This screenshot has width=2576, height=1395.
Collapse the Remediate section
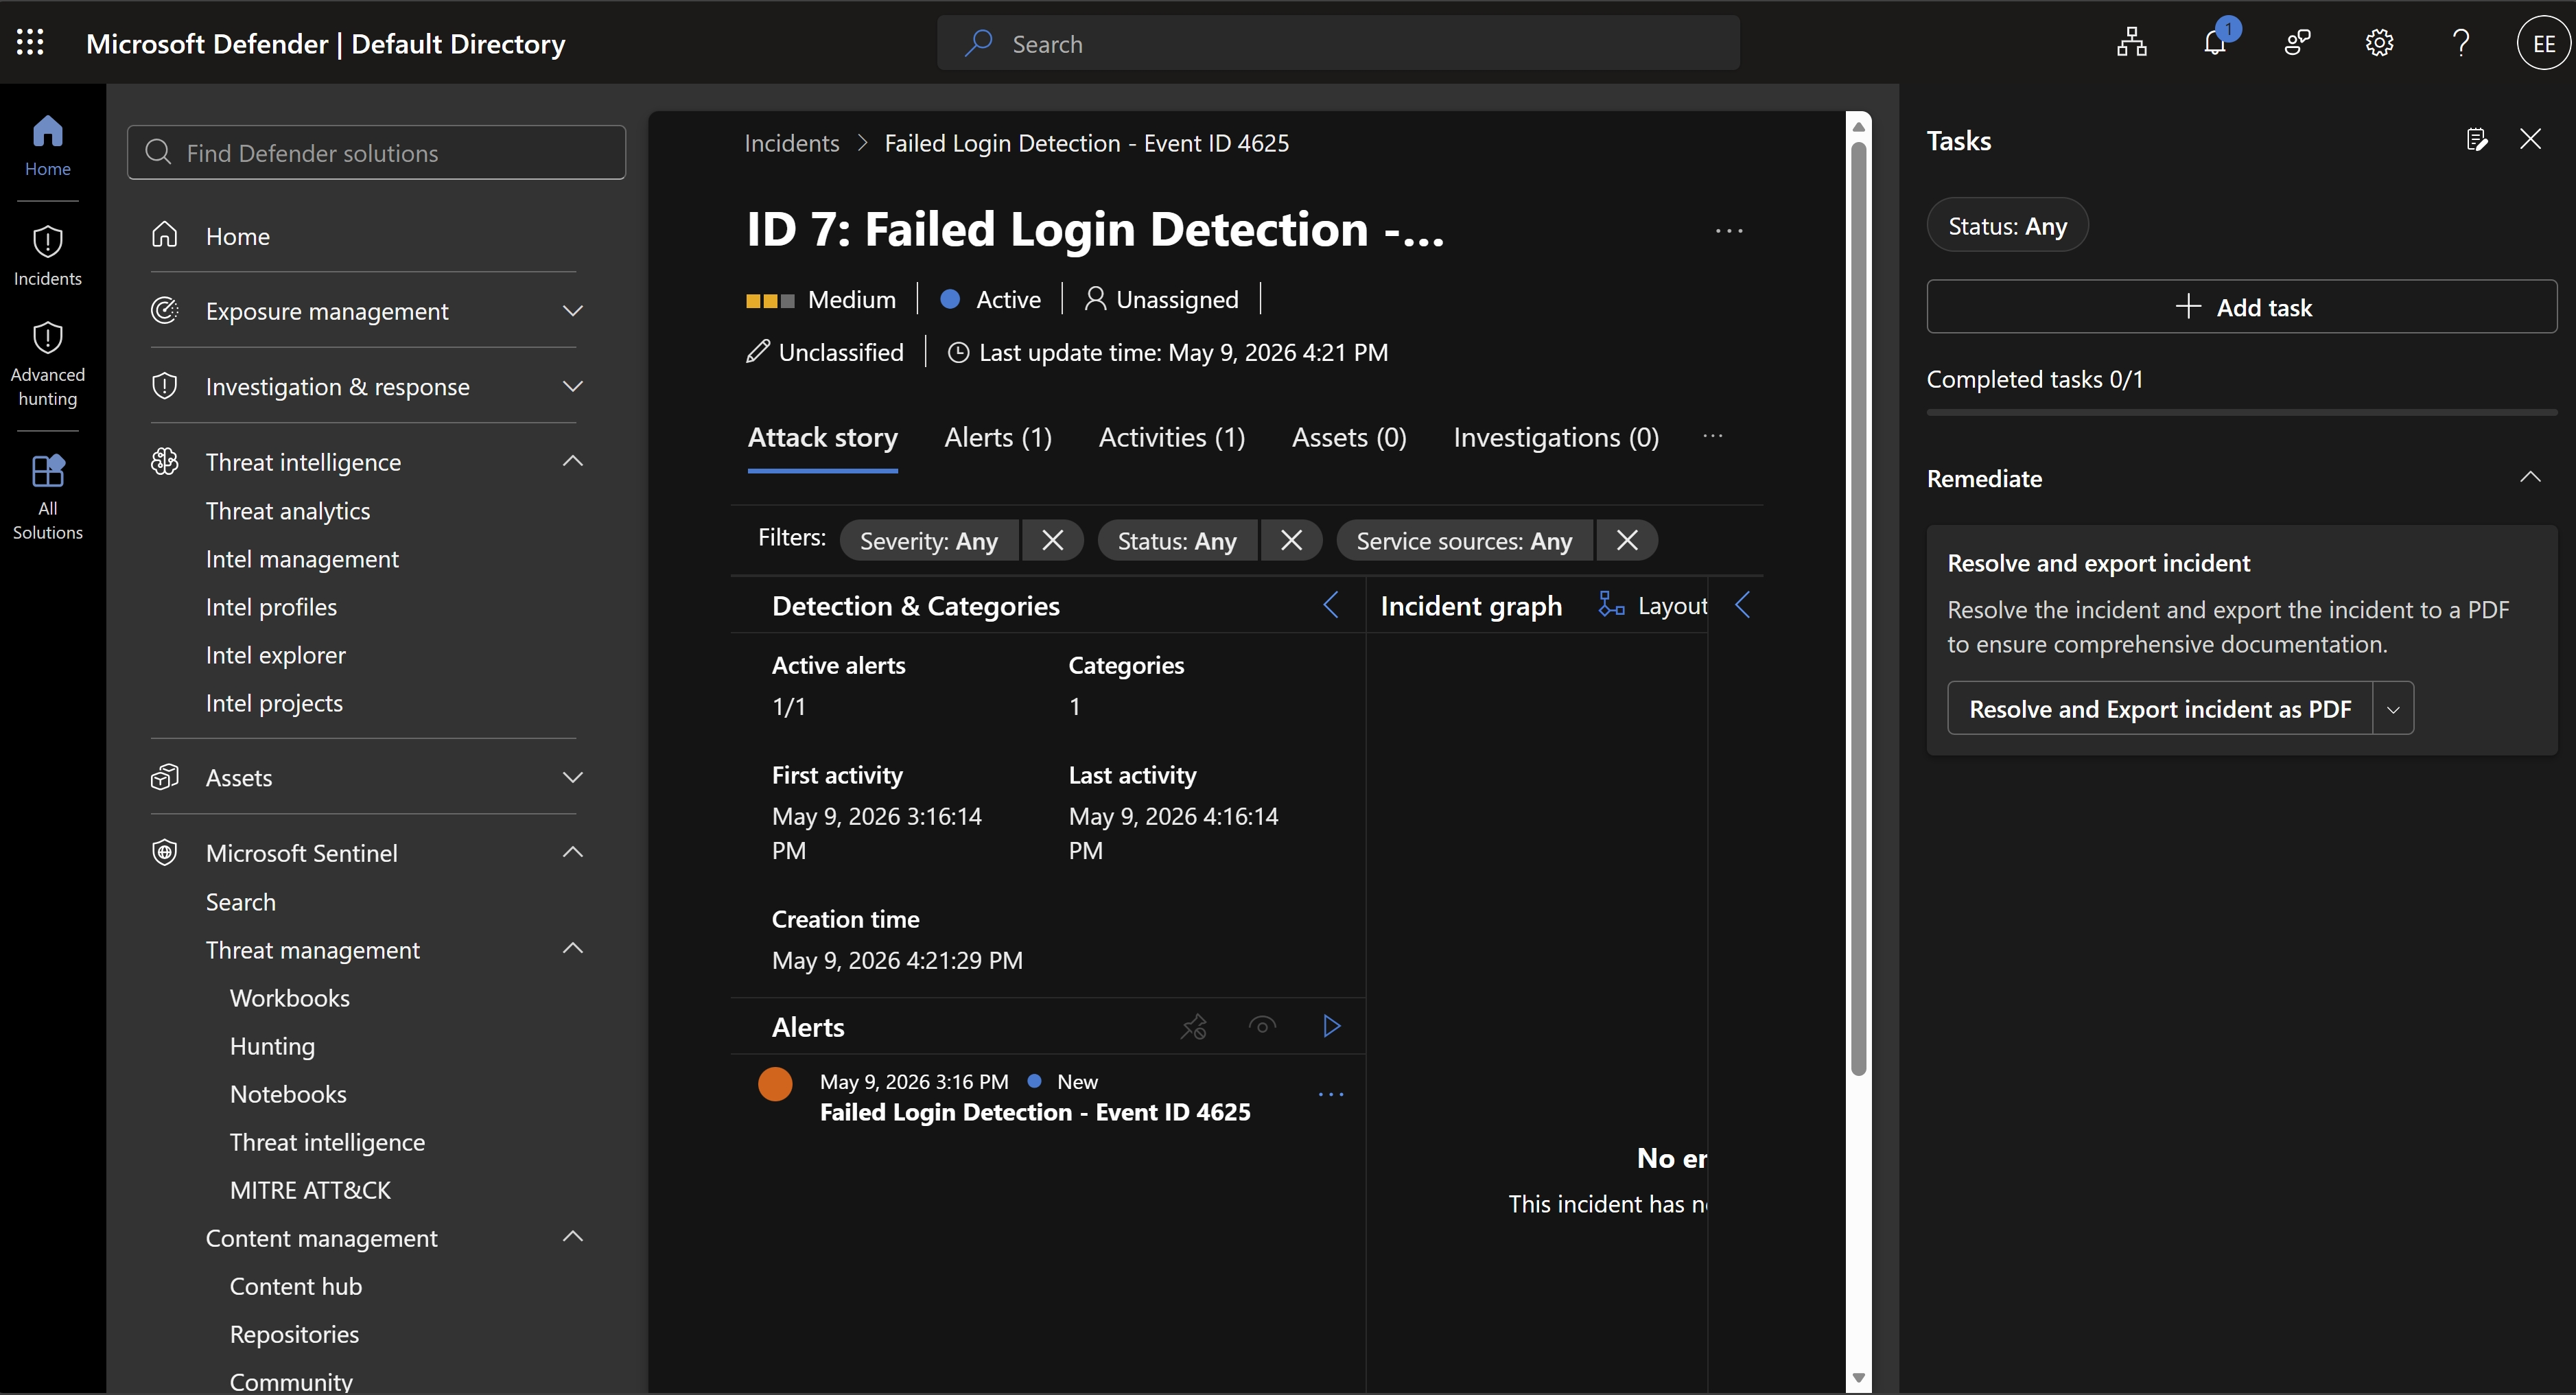2530,477
